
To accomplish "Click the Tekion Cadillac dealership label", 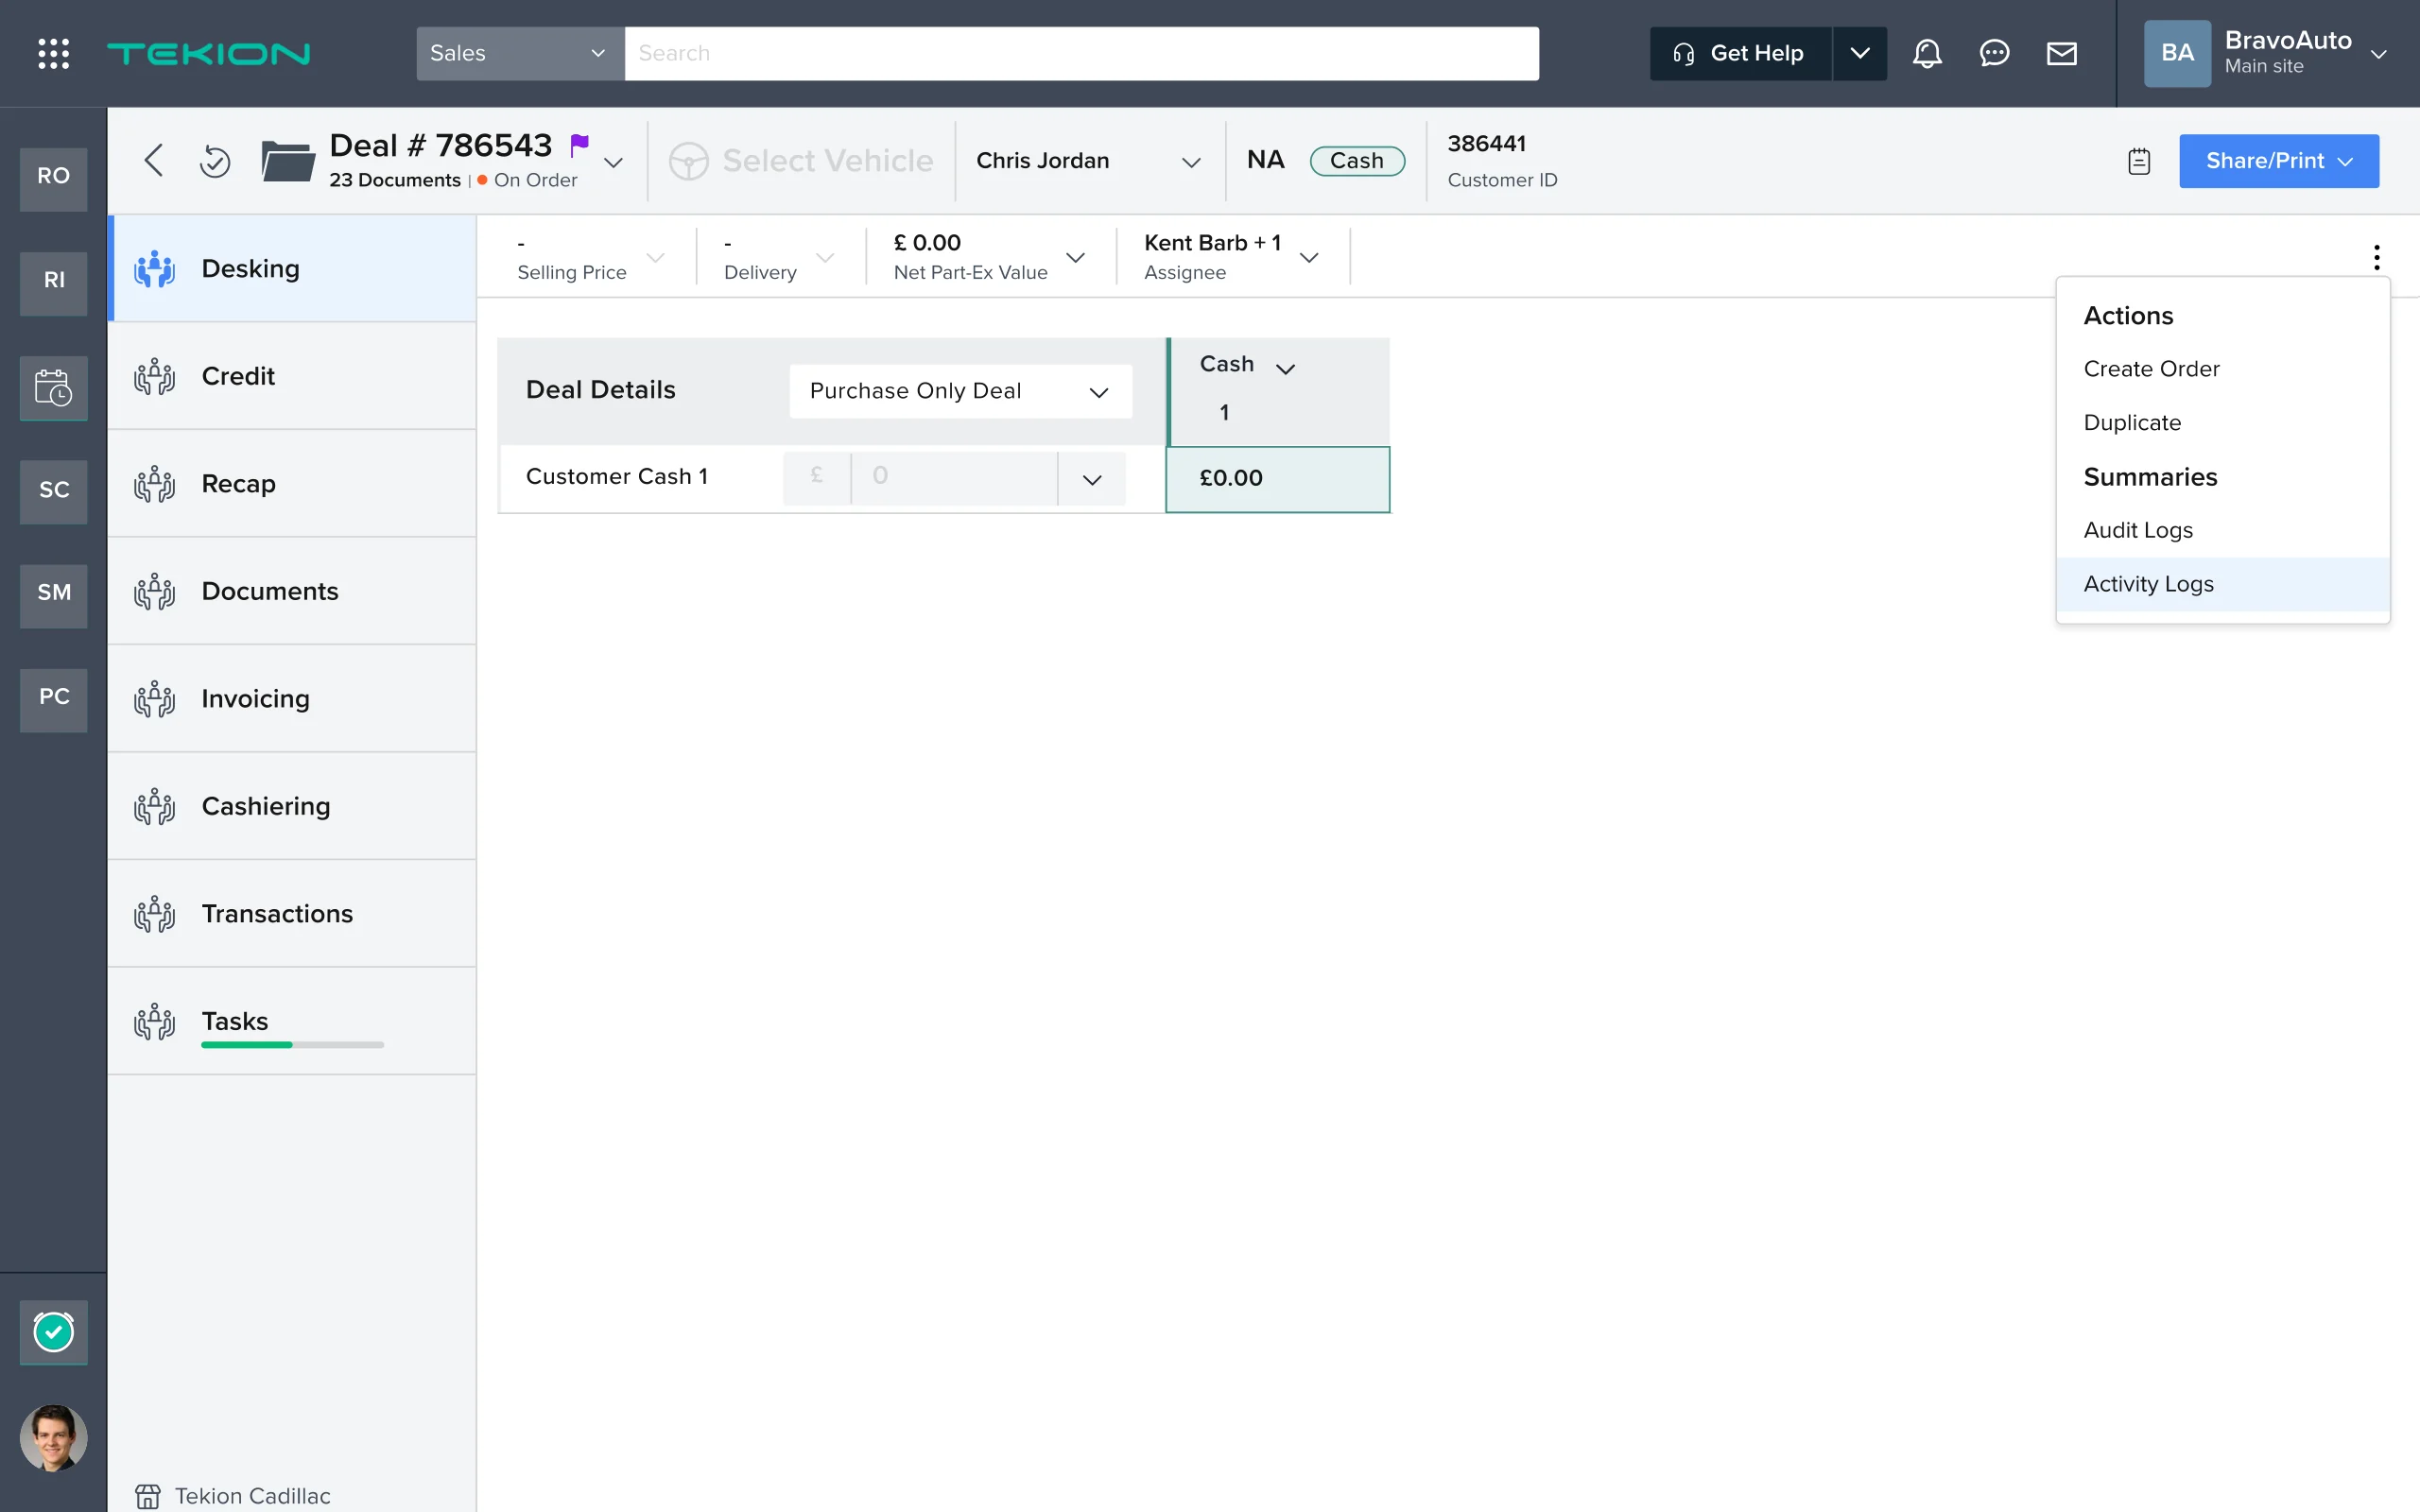I will click(252, 1496).
